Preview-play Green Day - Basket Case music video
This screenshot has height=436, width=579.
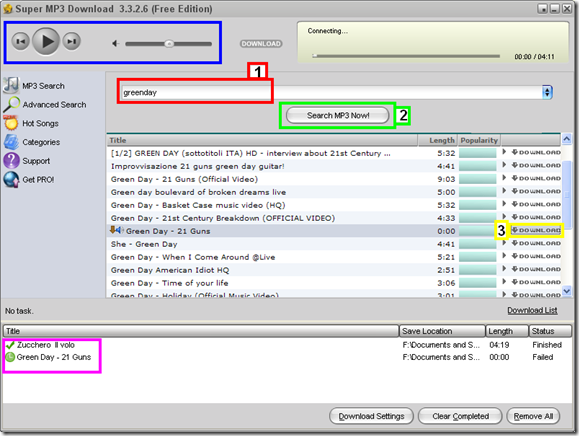pyautogui.click(x=504, y=203)
